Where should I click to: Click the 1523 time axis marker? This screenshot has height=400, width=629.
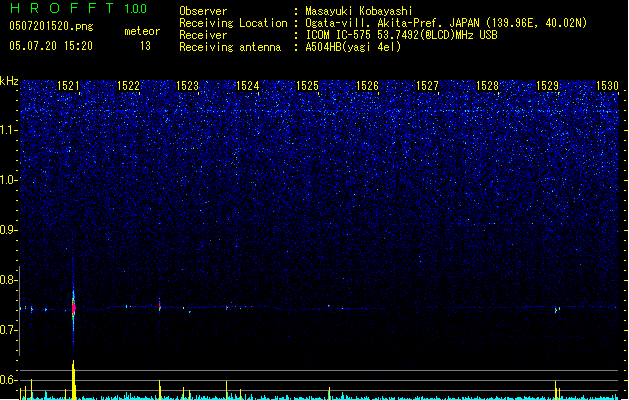[188, 86]
